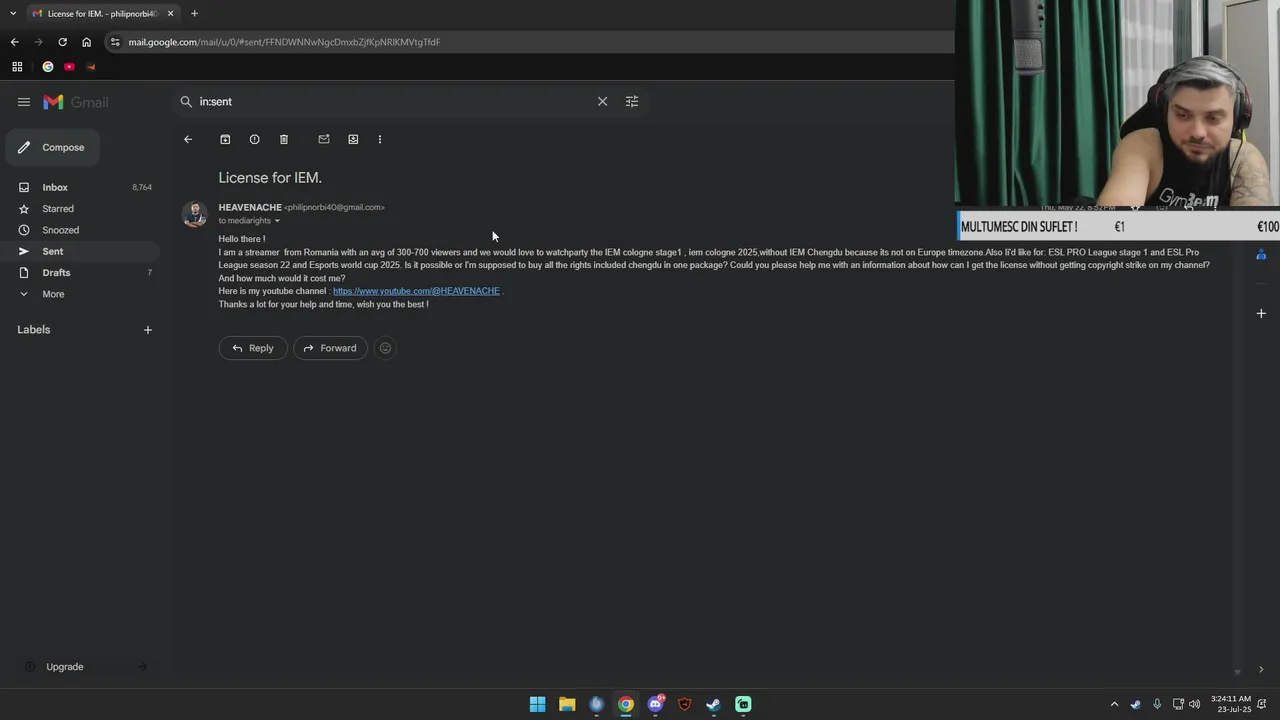Open the taskbar clock and date
This screenshot has height=720, width=1280.
1231,704
